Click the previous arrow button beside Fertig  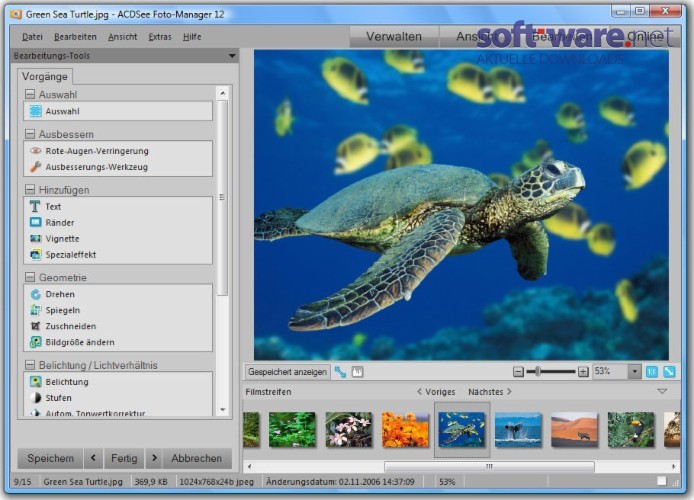pos(93,458)
